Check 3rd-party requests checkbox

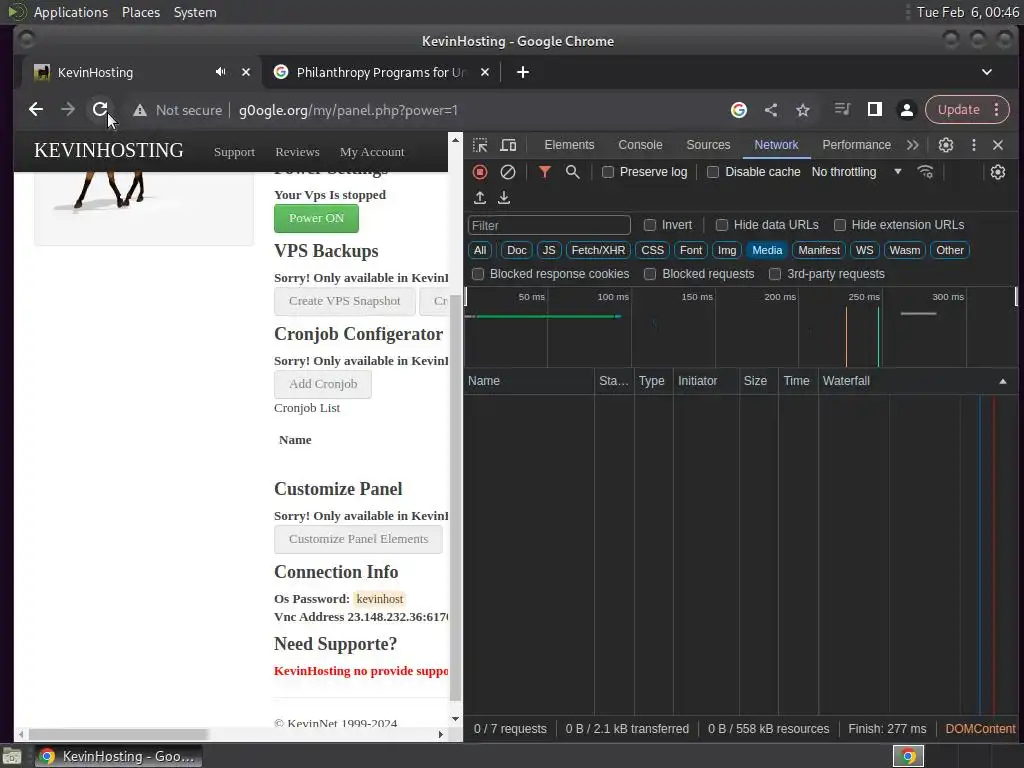[x=775, y=274]
